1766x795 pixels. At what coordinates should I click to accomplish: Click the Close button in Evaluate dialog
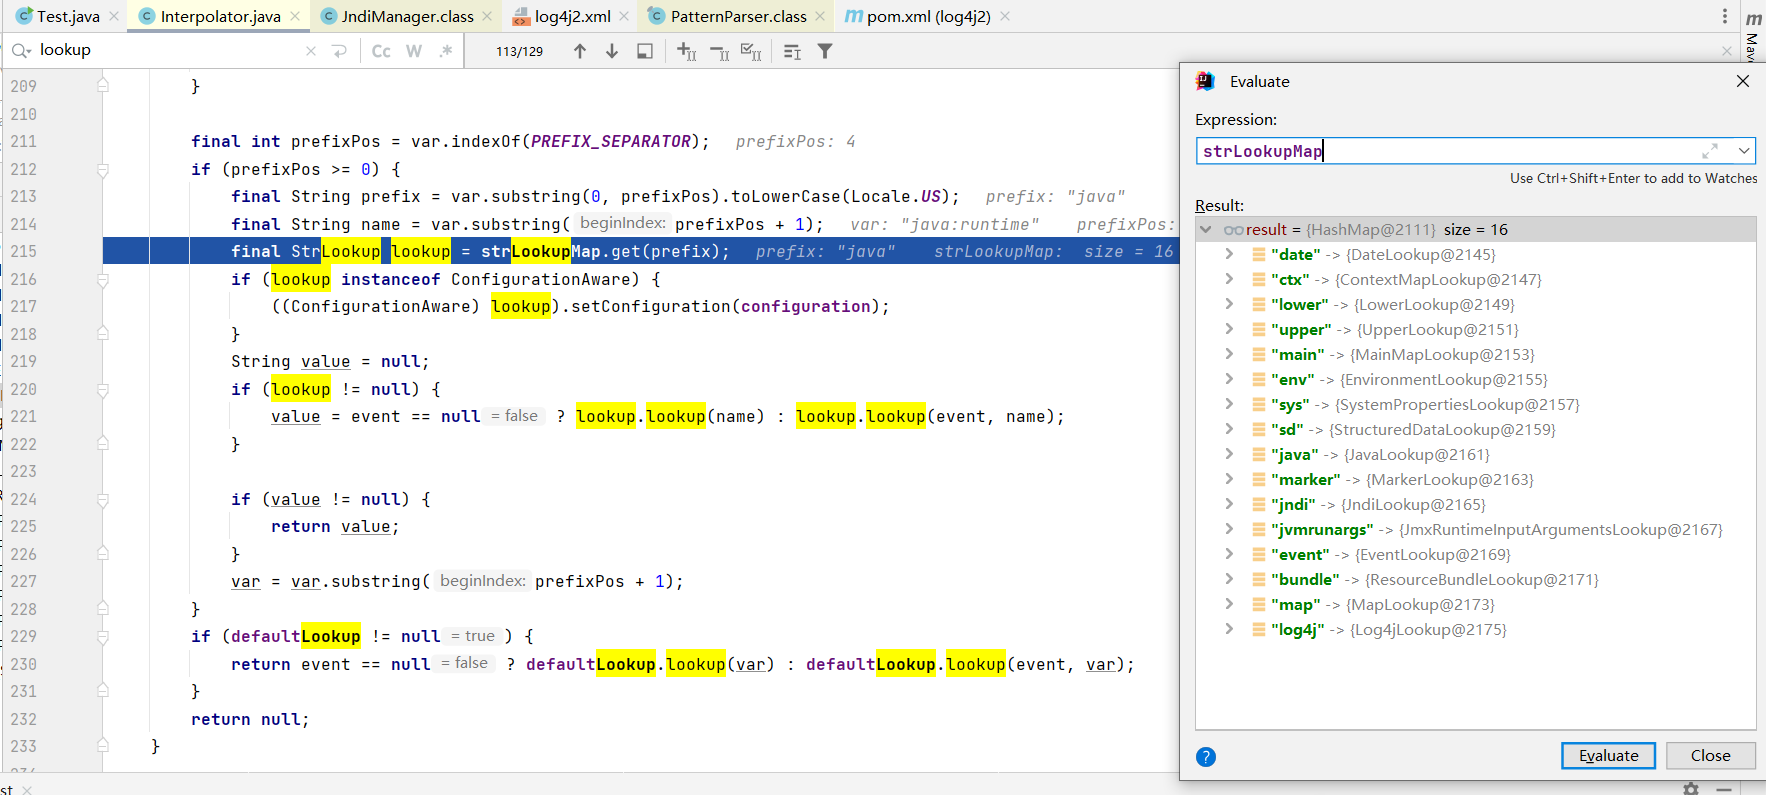point(1710,756)
